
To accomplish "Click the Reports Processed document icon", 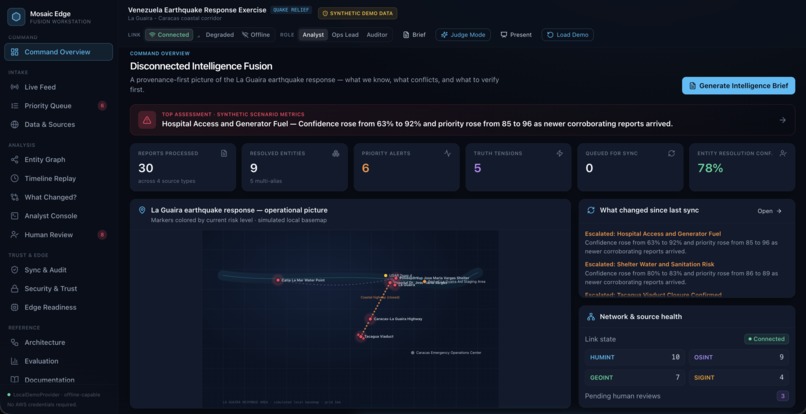I will pyautogui.click(x=224, y=153).
